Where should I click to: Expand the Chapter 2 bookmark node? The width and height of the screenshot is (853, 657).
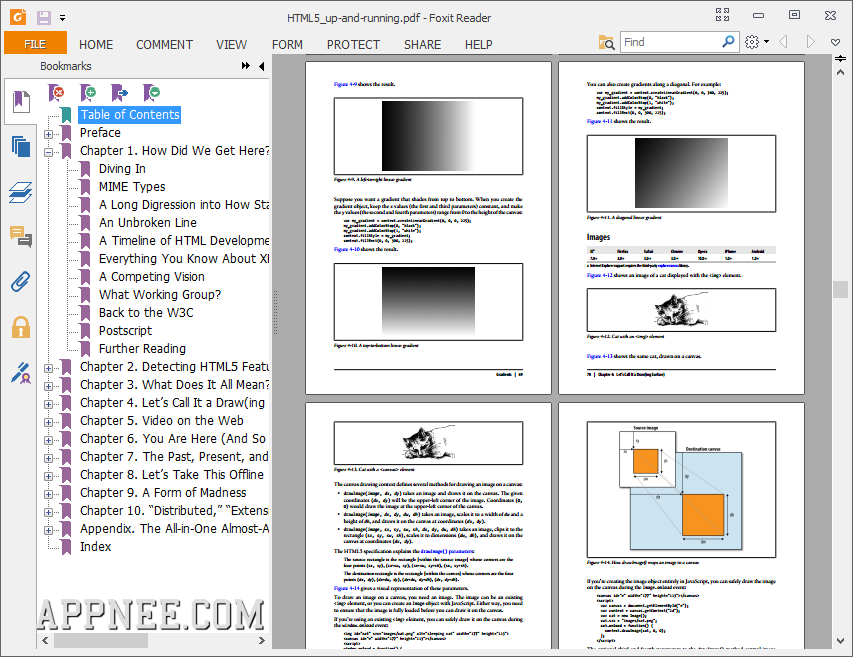coord(48,368)
